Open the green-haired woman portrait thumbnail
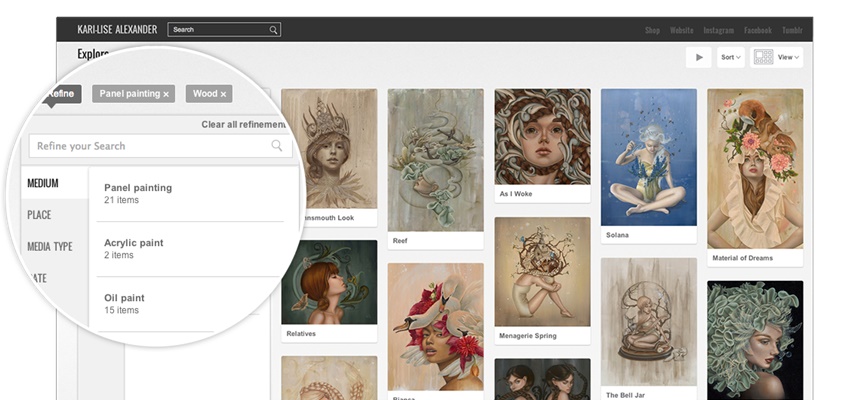This screenshot has height=400, width=857. (x=755, y=340)
